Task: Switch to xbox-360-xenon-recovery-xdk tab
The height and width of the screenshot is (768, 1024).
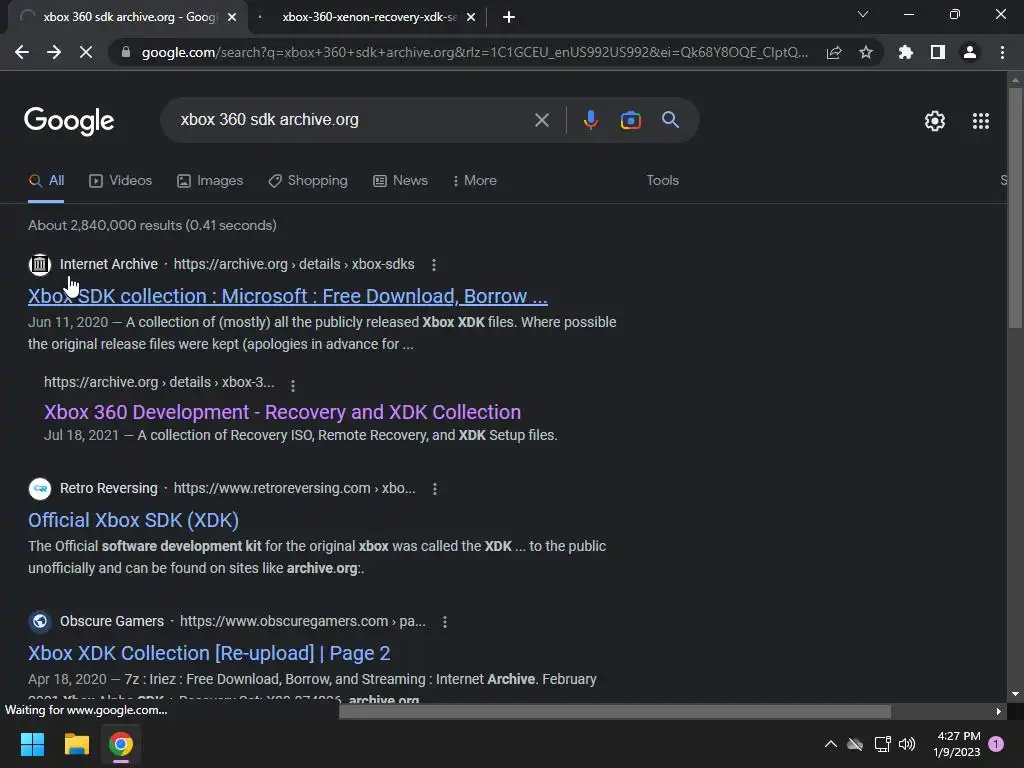Action: pos(368,18)
